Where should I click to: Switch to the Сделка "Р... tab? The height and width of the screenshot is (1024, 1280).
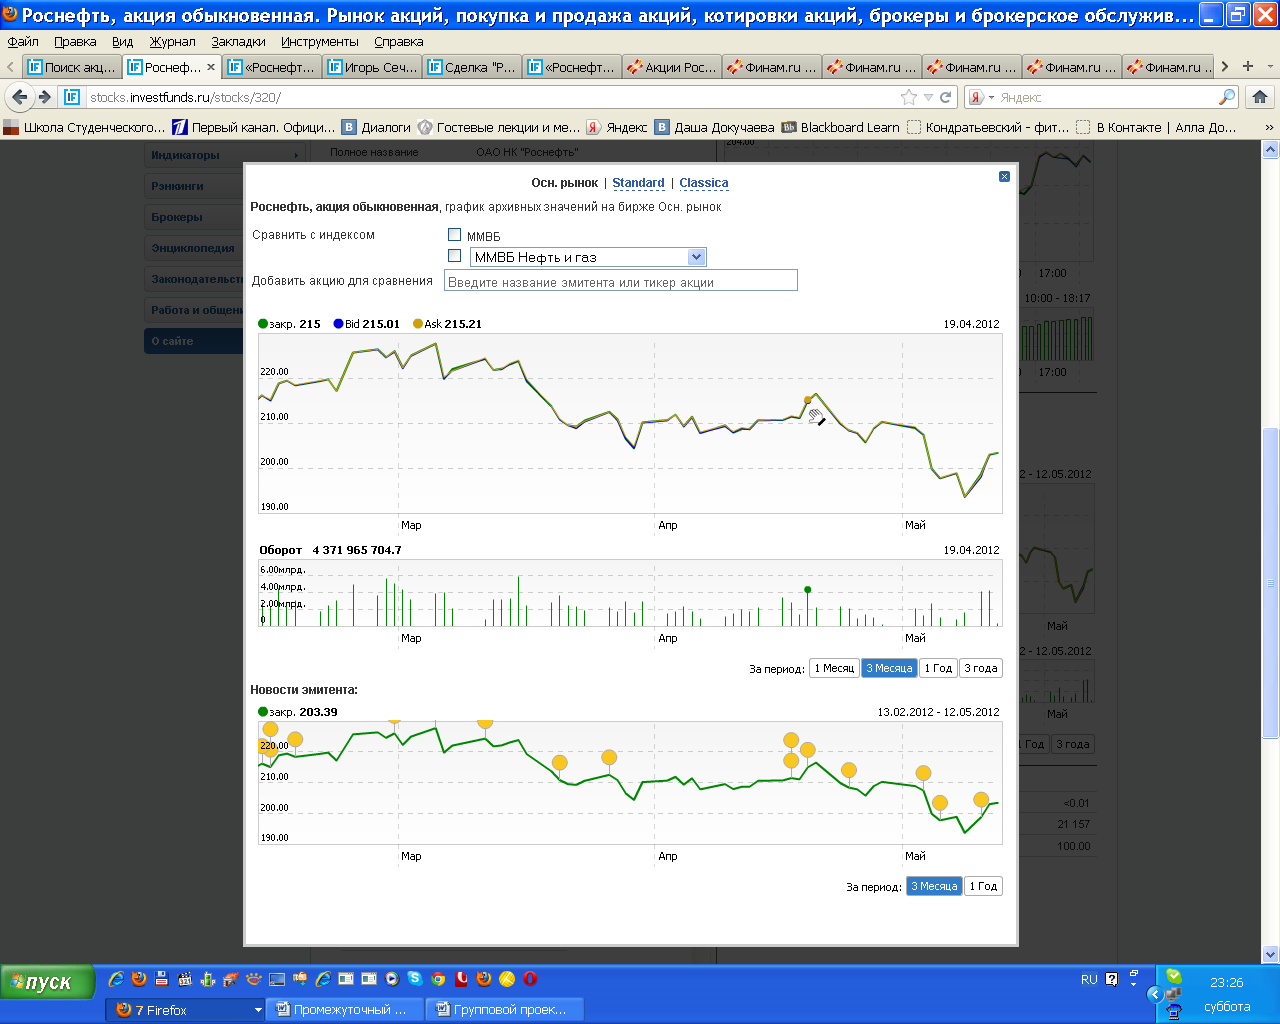(471, 67)
